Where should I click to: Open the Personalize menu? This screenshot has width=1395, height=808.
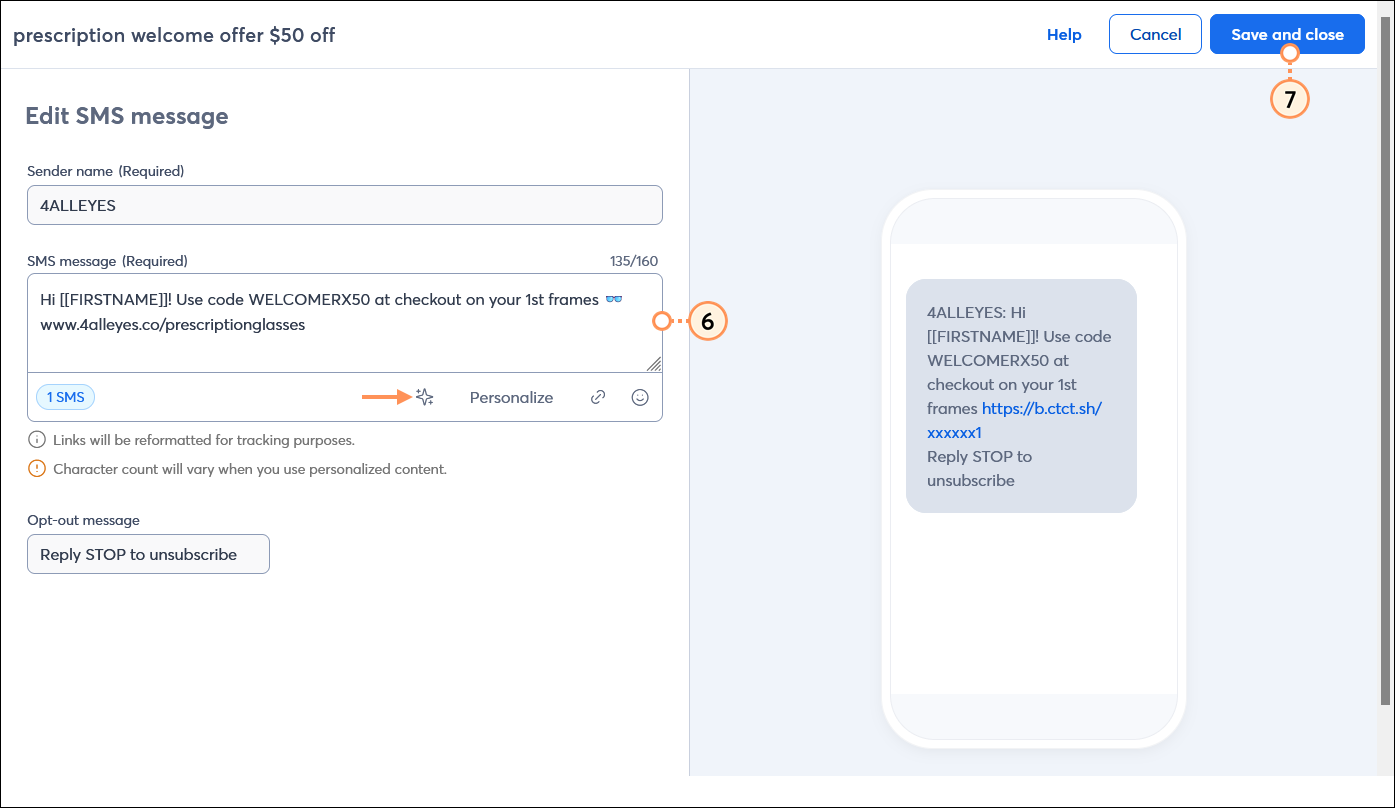point(511,397)
